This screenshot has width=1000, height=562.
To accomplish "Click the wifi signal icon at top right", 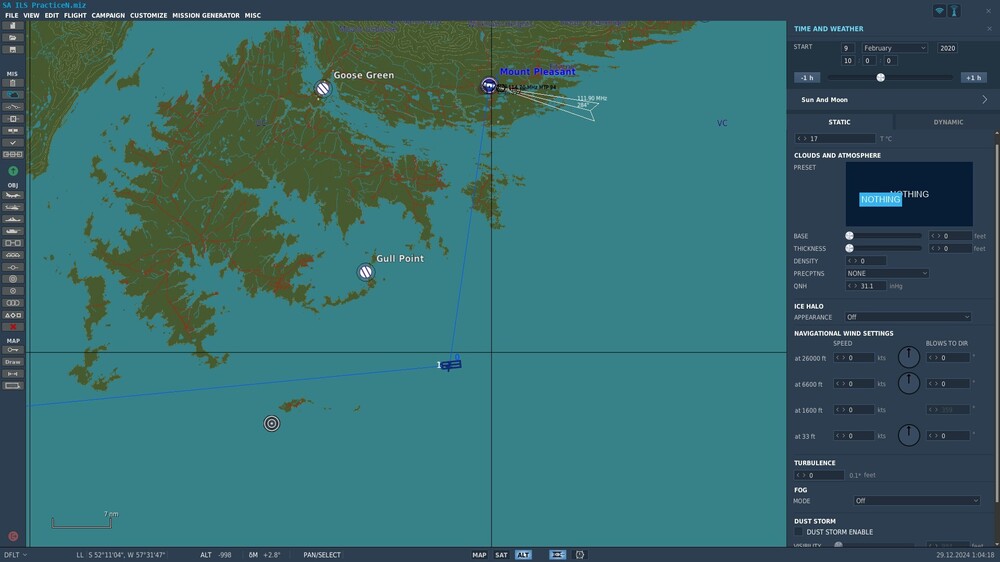I will click(939, 11).
